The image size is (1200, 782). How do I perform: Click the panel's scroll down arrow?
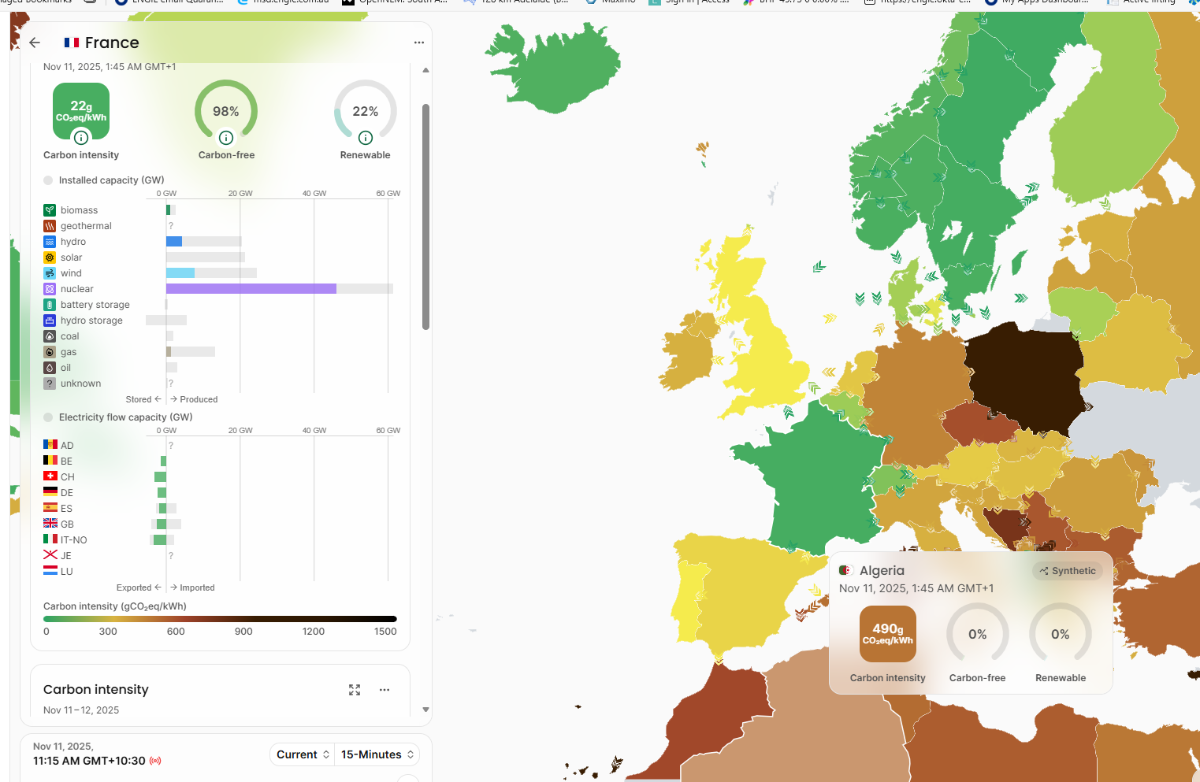pyautogui.click(x=426, y=709)
